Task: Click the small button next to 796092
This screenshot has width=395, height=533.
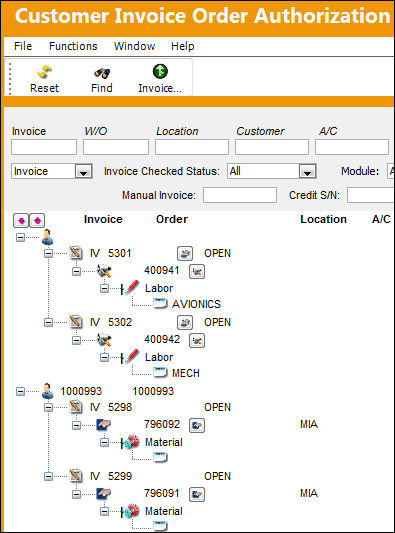Action: pos(197,425)
